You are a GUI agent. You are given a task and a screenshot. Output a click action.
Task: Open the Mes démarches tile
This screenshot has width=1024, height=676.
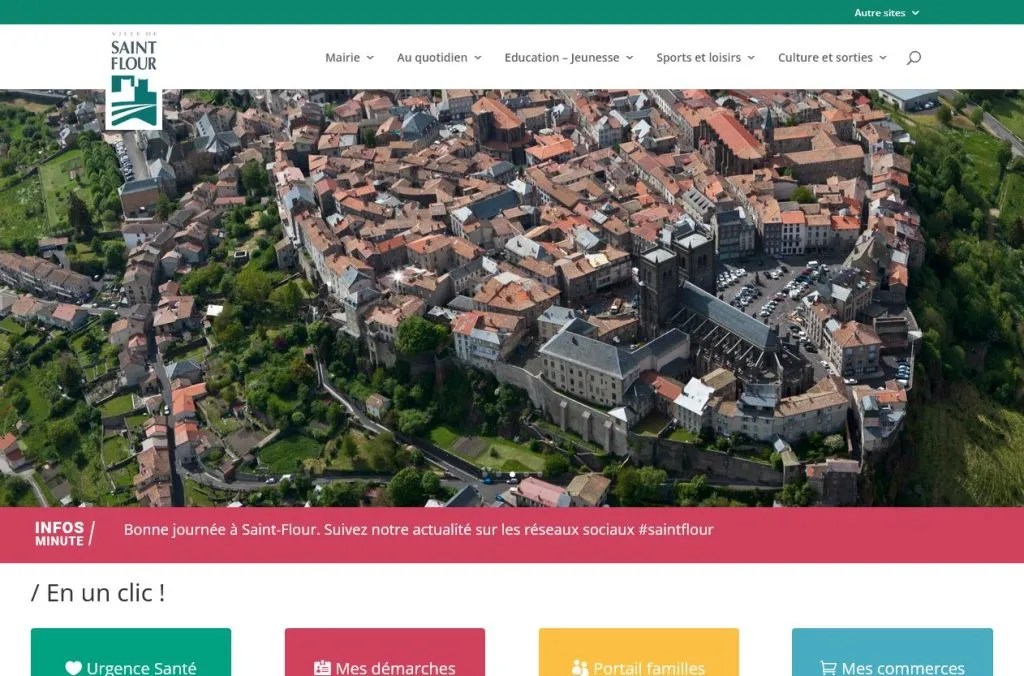385,652
